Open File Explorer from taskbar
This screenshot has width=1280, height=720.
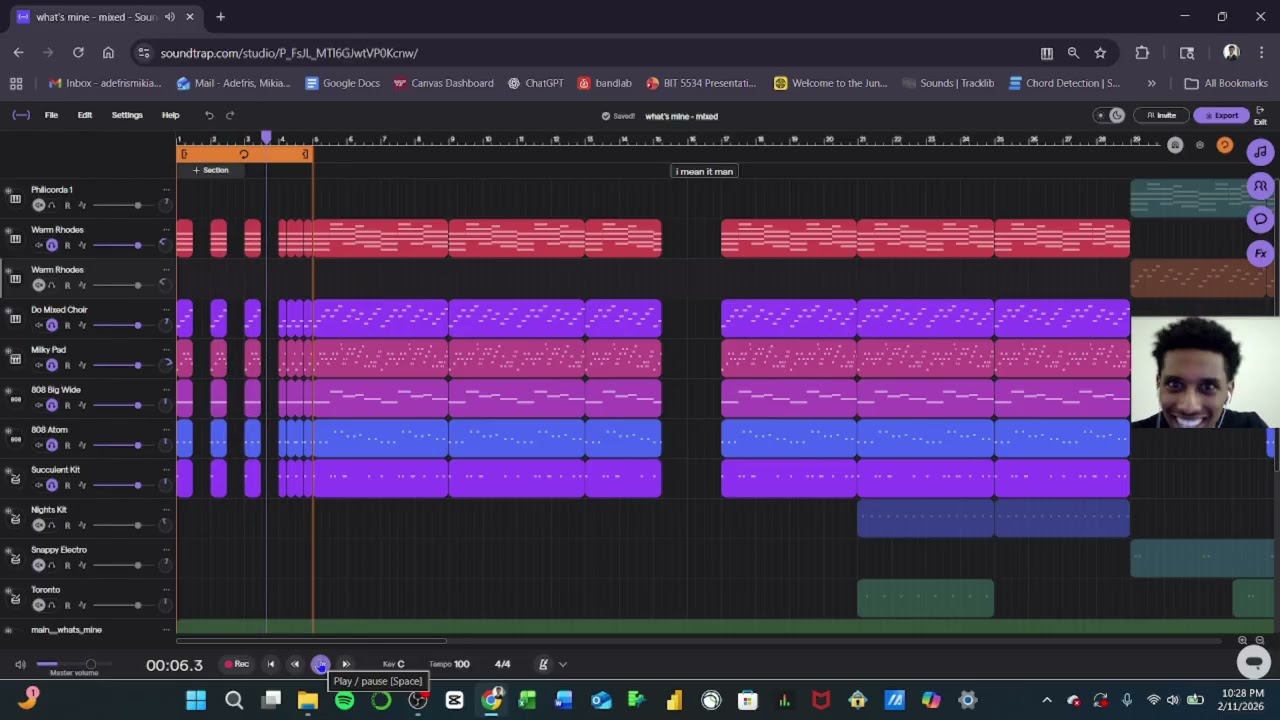[x=308, y=700]
